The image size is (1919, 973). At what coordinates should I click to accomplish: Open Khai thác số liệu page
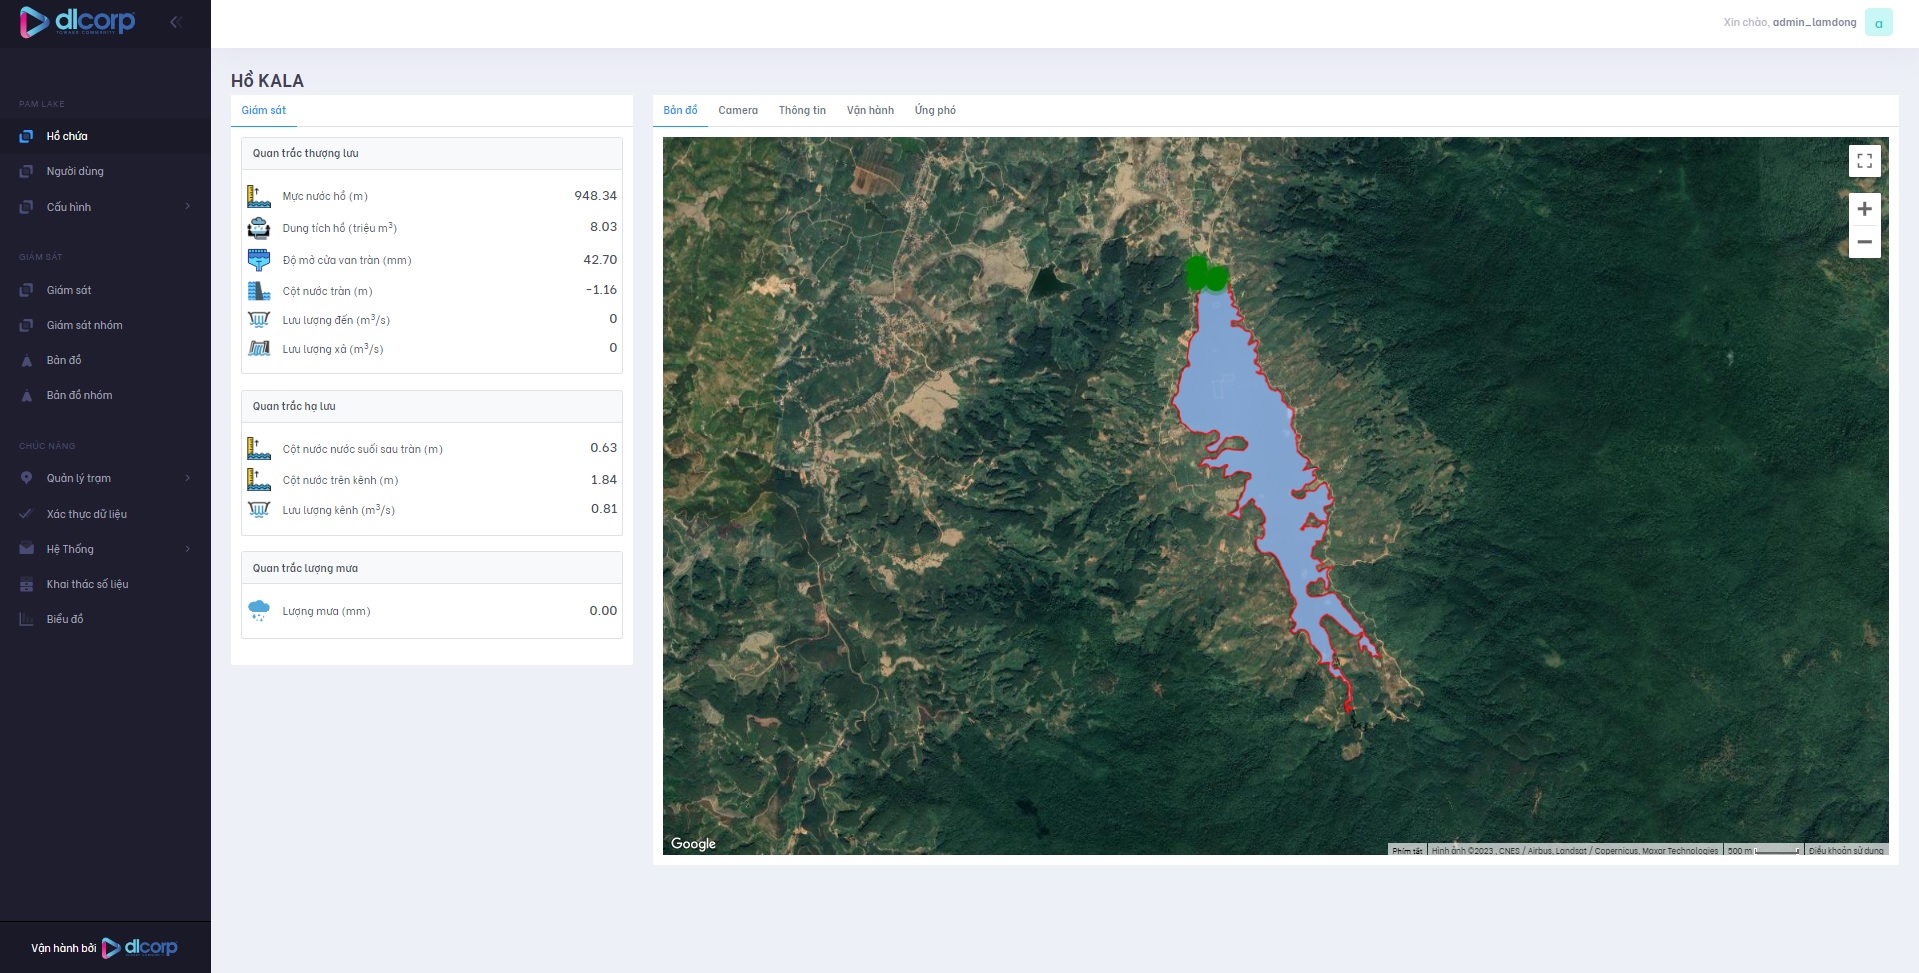tap(87, 584)
